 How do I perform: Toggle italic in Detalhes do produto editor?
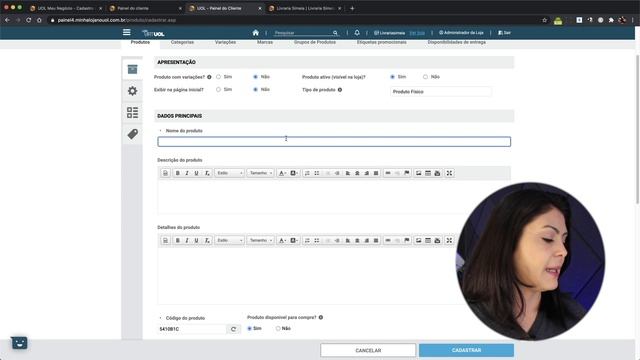tap(187, 240)
